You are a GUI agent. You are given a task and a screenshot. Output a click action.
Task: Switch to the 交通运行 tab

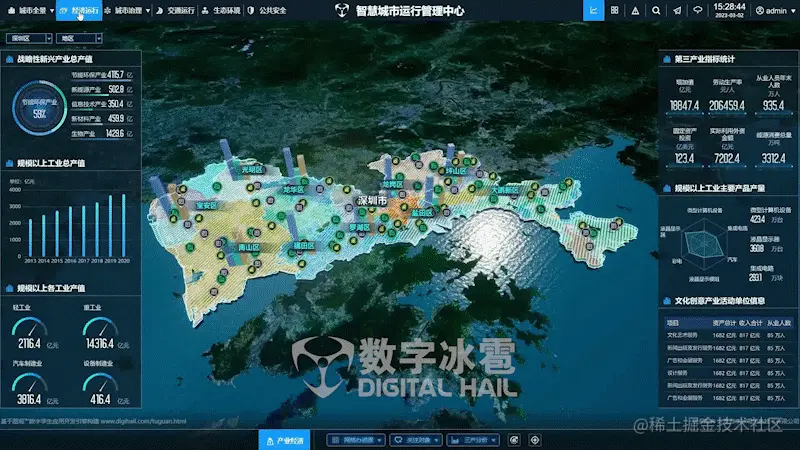pyautogui.click(x=176, y=10)
